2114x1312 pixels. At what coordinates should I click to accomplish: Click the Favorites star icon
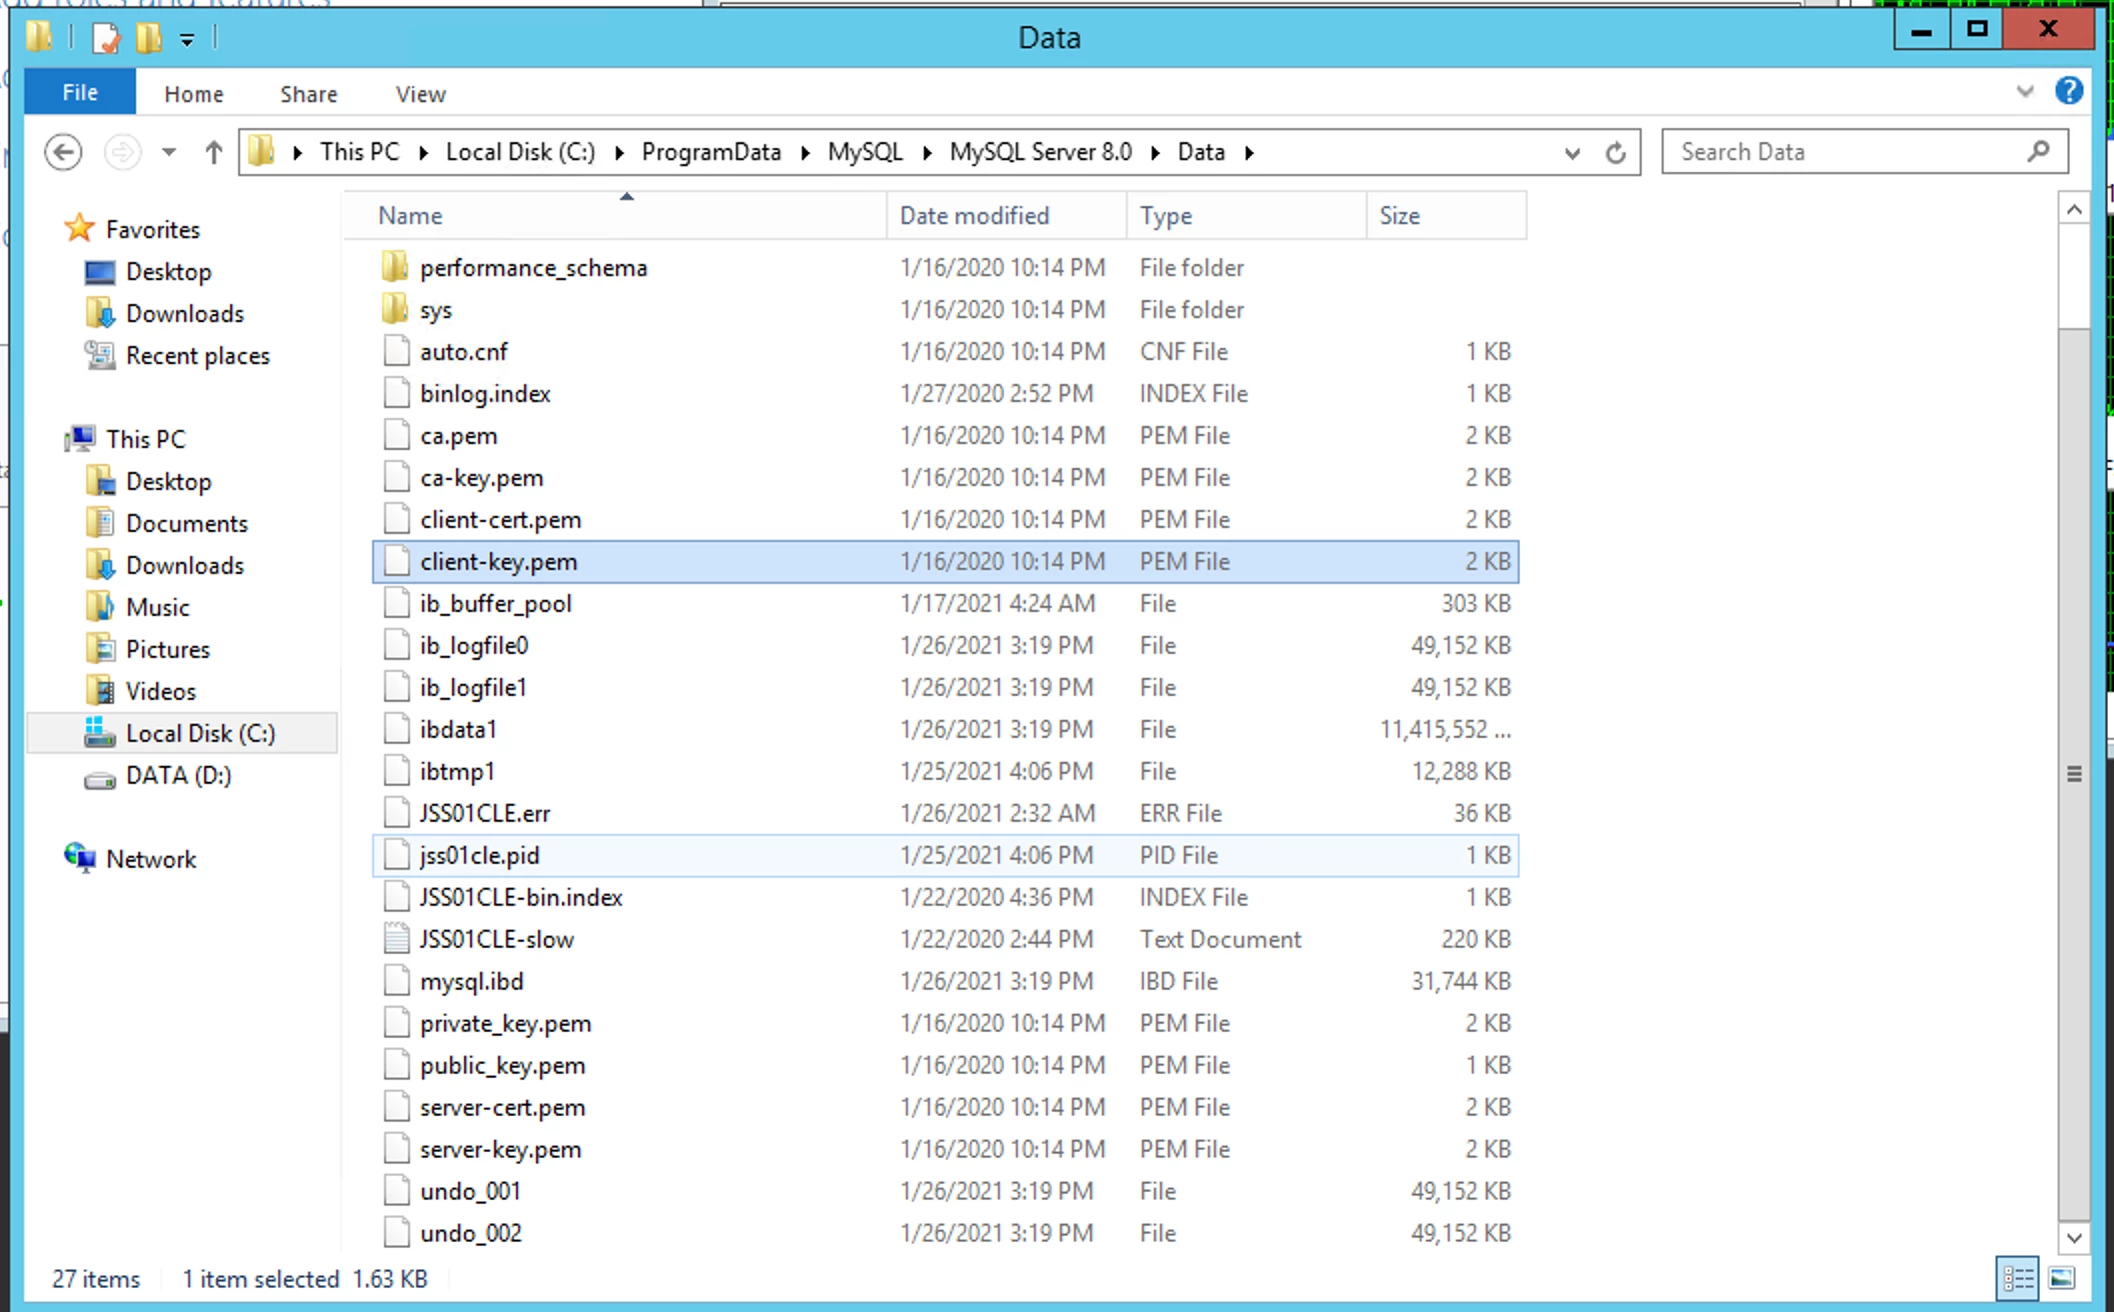pyautogui.click(x=79, y=229)
